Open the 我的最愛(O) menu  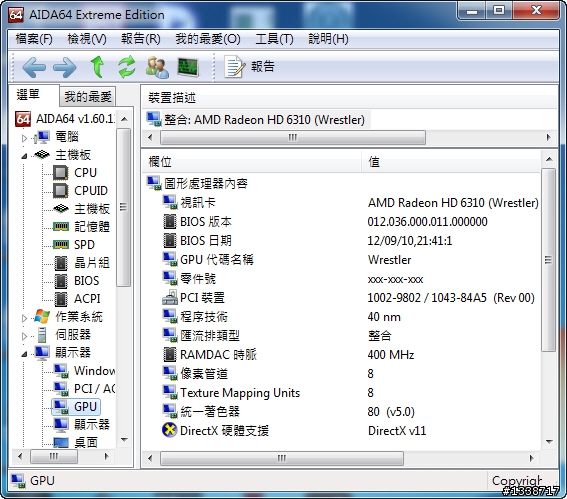tap(208, 39)
